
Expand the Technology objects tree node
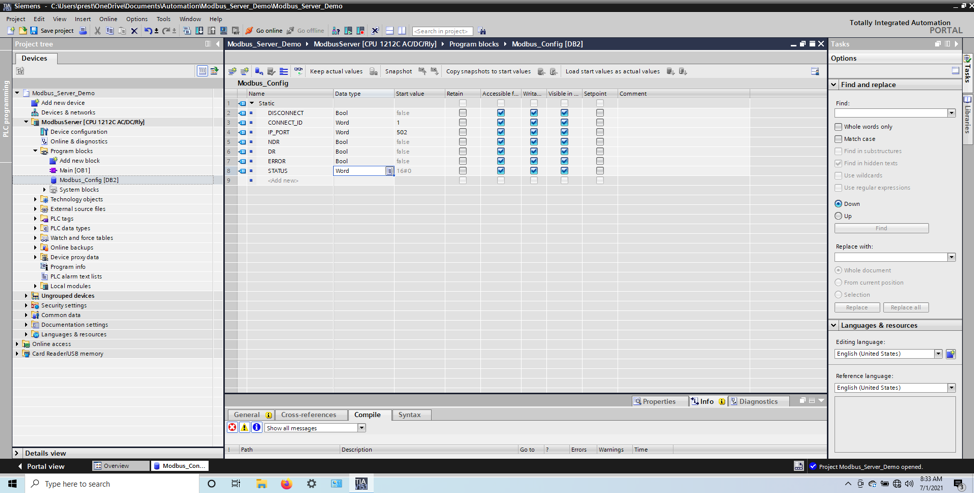click(35, 199)
